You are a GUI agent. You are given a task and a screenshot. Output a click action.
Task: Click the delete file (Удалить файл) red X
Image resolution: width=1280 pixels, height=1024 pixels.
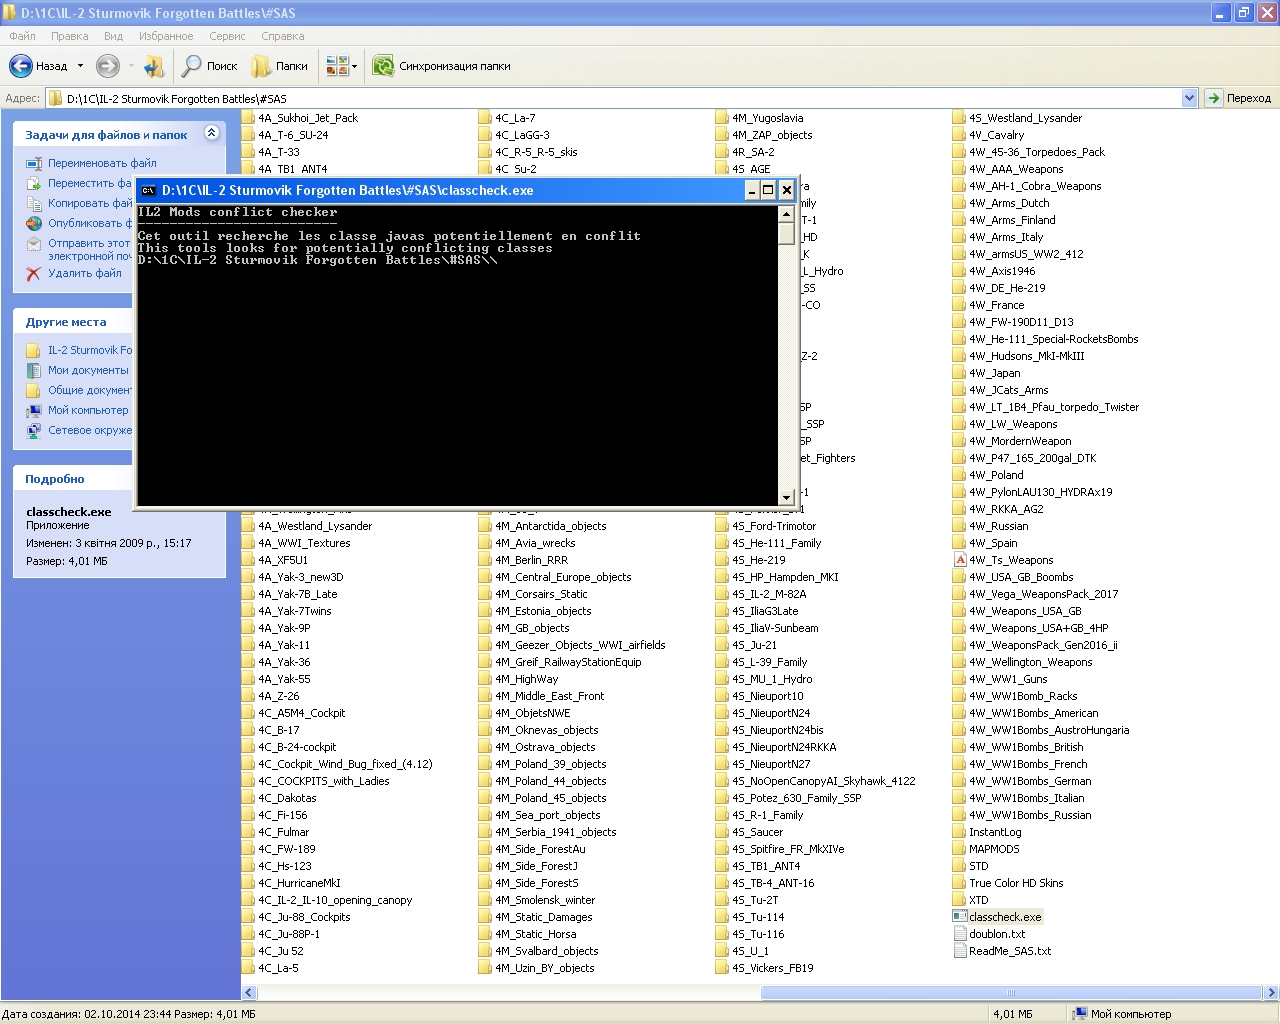click(34, 273)
